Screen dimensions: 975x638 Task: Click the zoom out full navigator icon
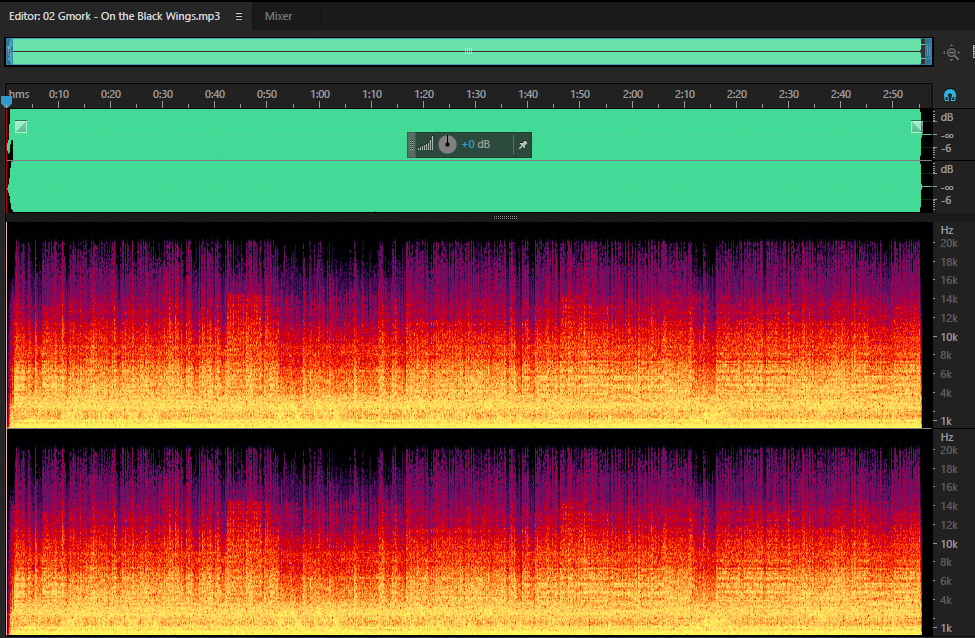pos(951,53)
